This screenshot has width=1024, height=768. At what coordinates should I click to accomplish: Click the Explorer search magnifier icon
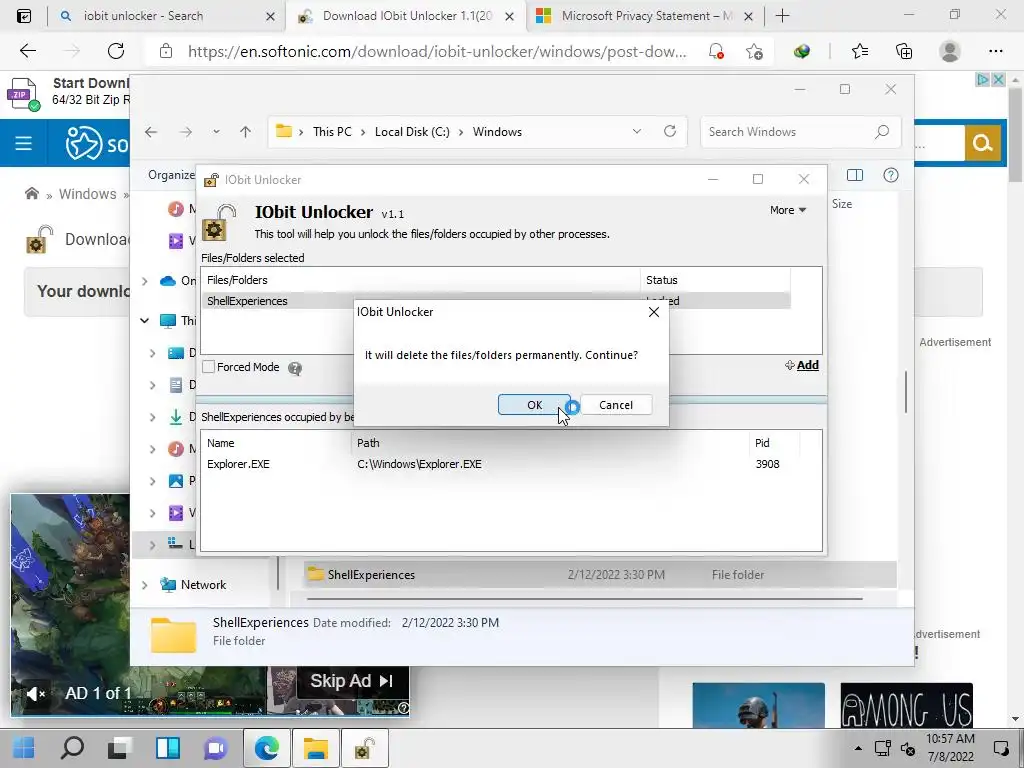(x=882, y=132)
